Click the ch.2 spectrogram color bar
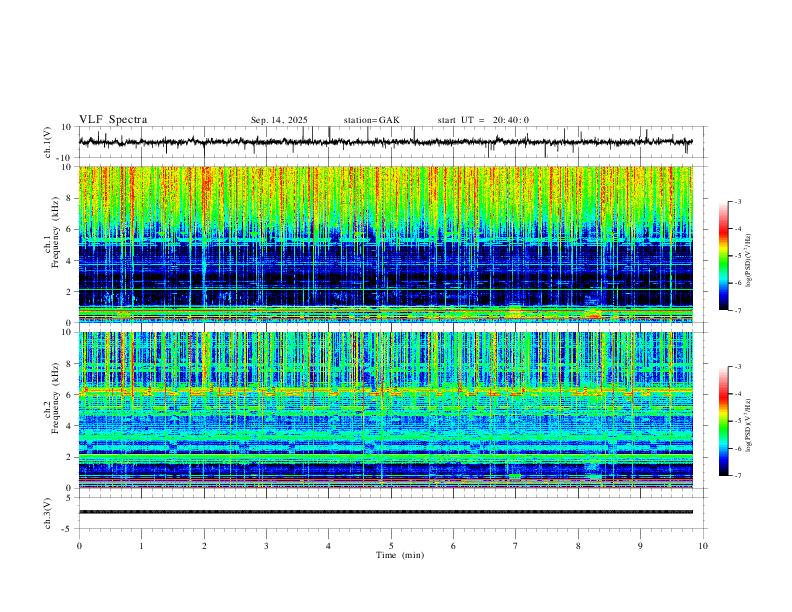This screenshot has height=612, width=792. point(723,421)
